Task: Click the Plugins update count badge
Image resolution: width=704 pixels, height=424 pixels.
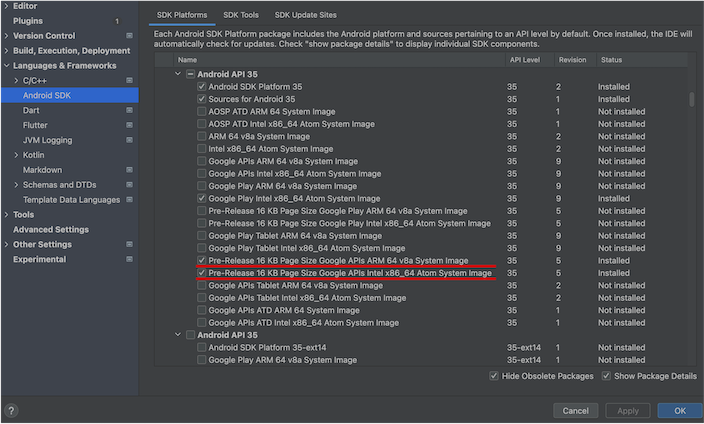Action: 116,21
